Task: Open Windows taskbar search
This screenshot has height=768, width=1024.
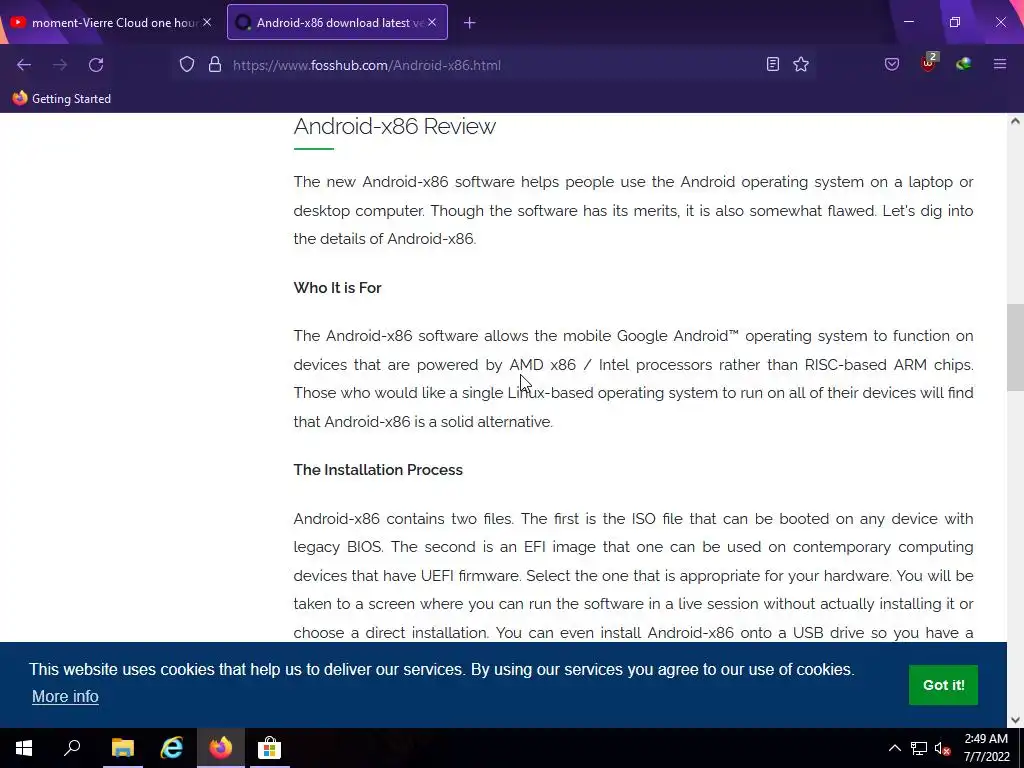Action: click(x=72, y=748)
